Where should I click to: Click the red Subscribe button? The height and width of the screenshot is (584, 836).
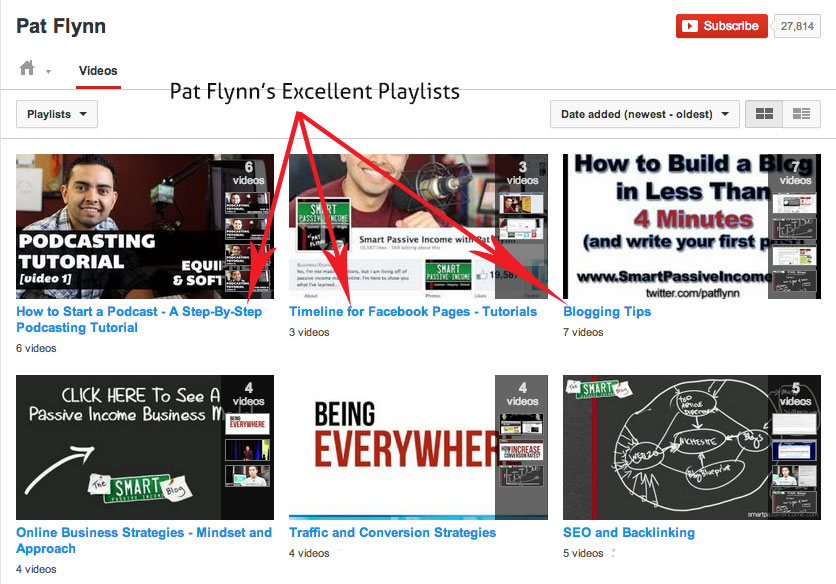click(721, 26)
